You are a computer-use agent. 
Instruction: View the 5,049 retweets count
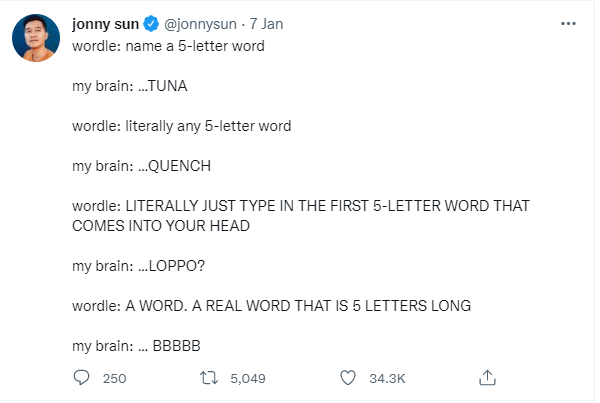click(x=247, y=378)
